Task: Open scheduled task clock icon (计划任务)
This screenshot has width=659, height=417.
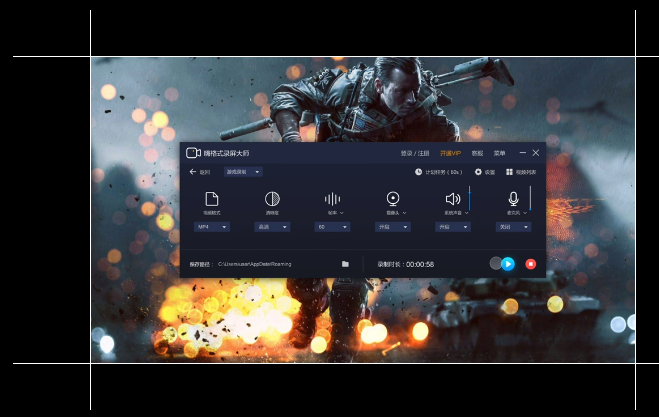Action: 418,172
